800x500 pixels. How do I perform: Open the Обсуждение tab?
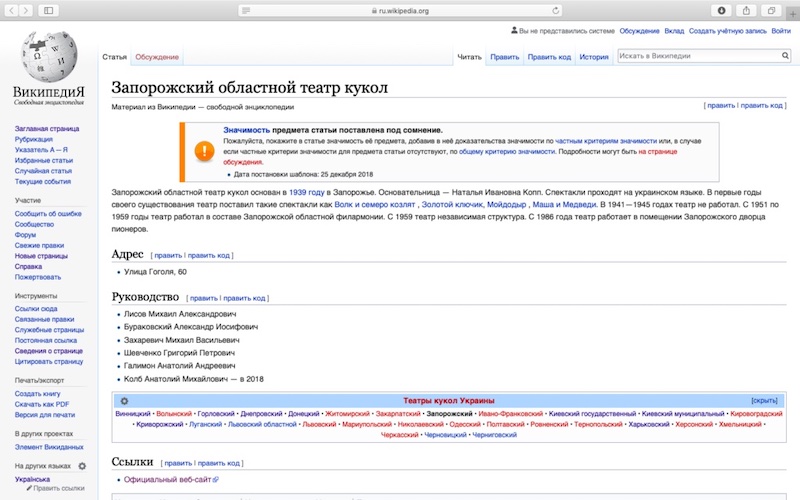pos(157,57)
